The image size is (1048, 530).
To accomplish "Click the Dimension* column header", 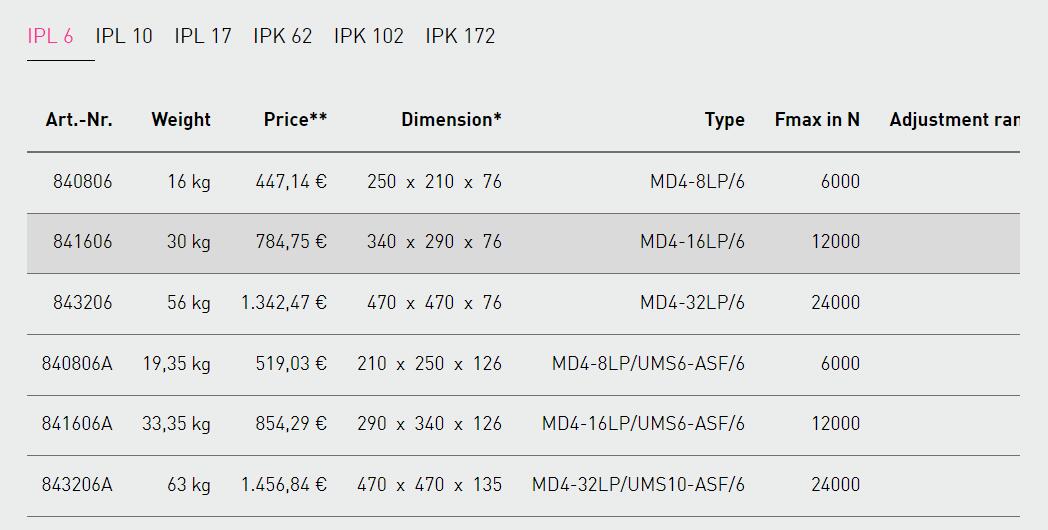I will [451, 120].
